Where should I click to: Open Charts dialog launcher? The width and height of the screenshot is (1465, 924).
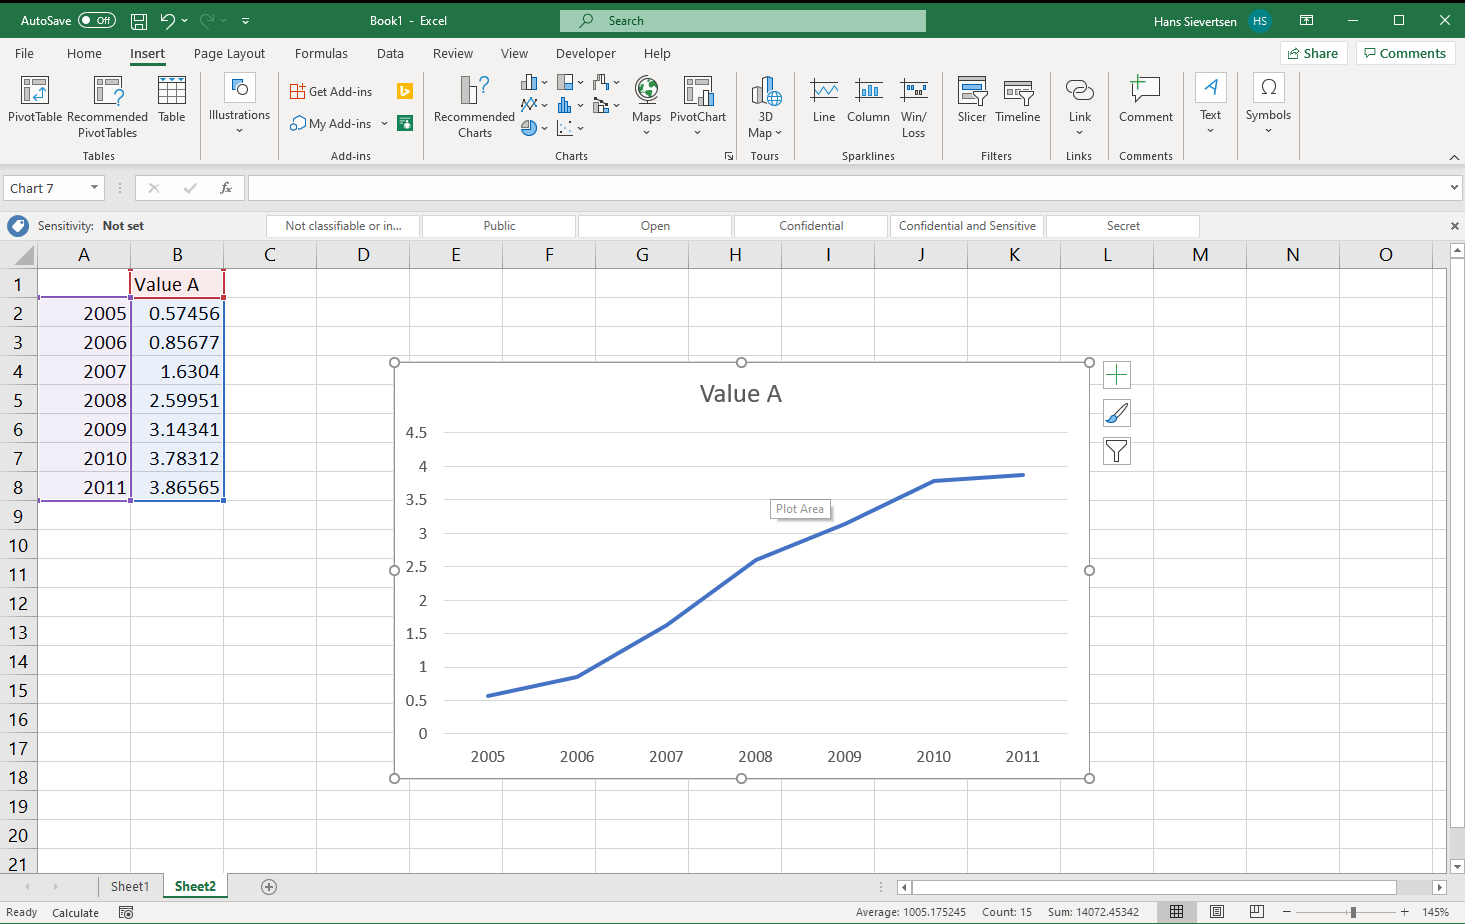click(x=729, y=156)
